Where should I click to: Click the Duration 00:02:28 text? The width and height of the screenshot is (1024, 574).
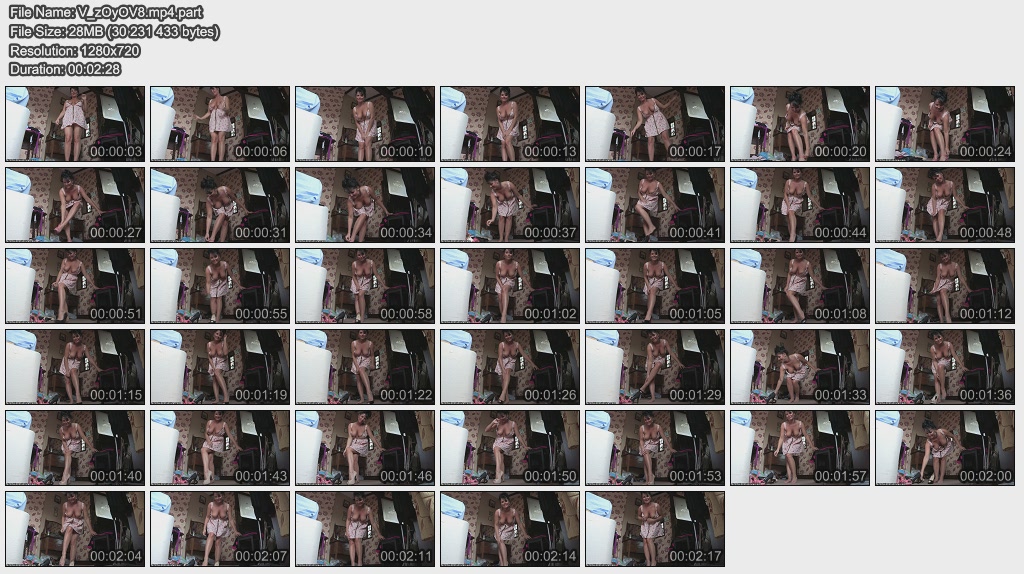(64, 69)
